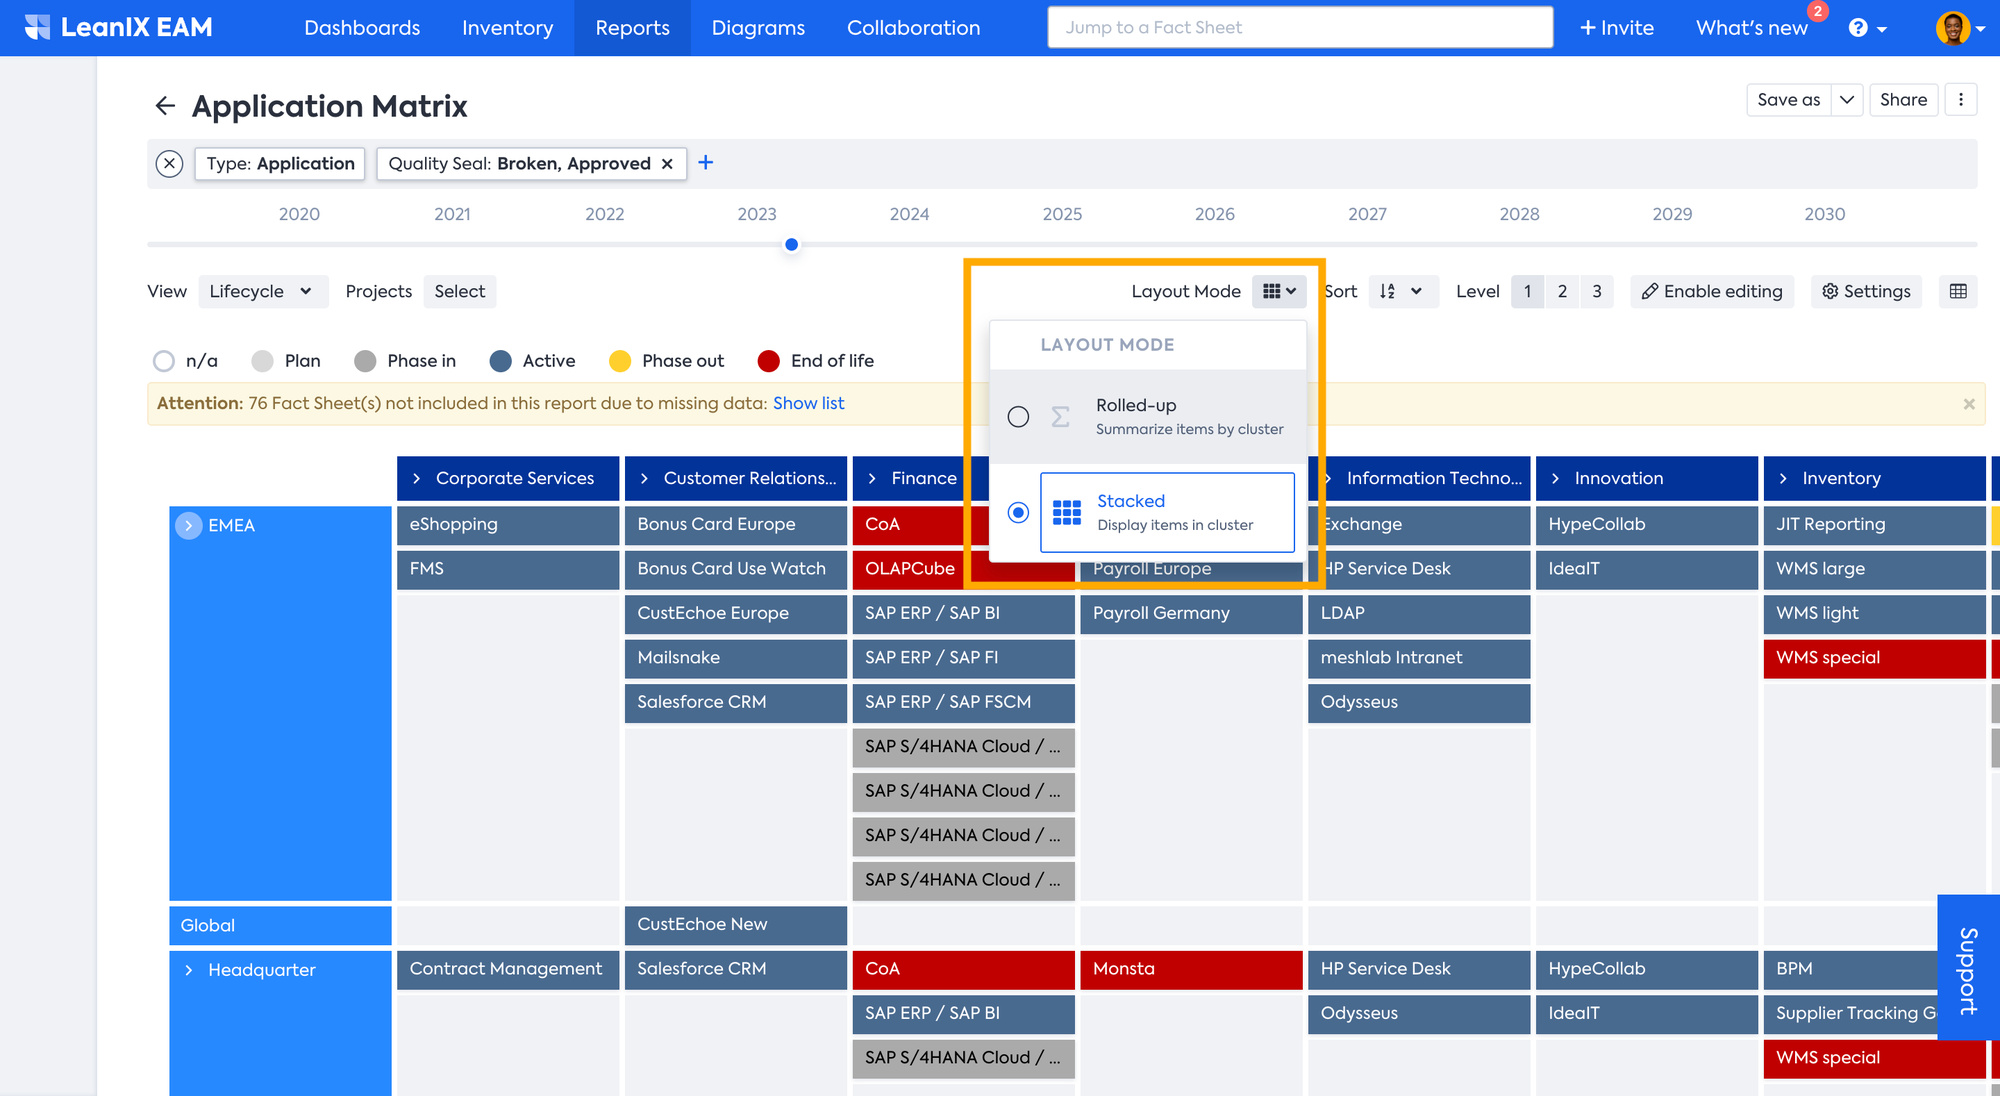The width and height of the screenshot is (2000, 1096).
Task: Select the Rolled-up layout radio button
Action: click(x=1018, y=417)
